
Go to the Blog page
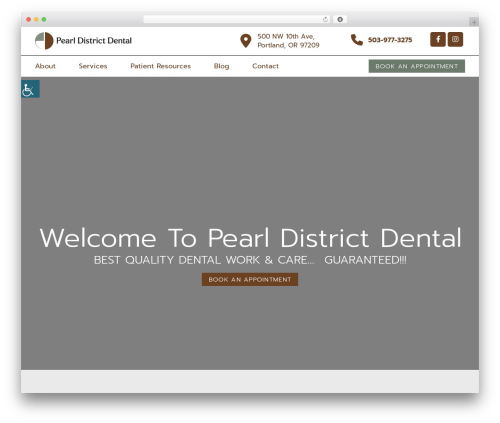click(x=222, y=66)
